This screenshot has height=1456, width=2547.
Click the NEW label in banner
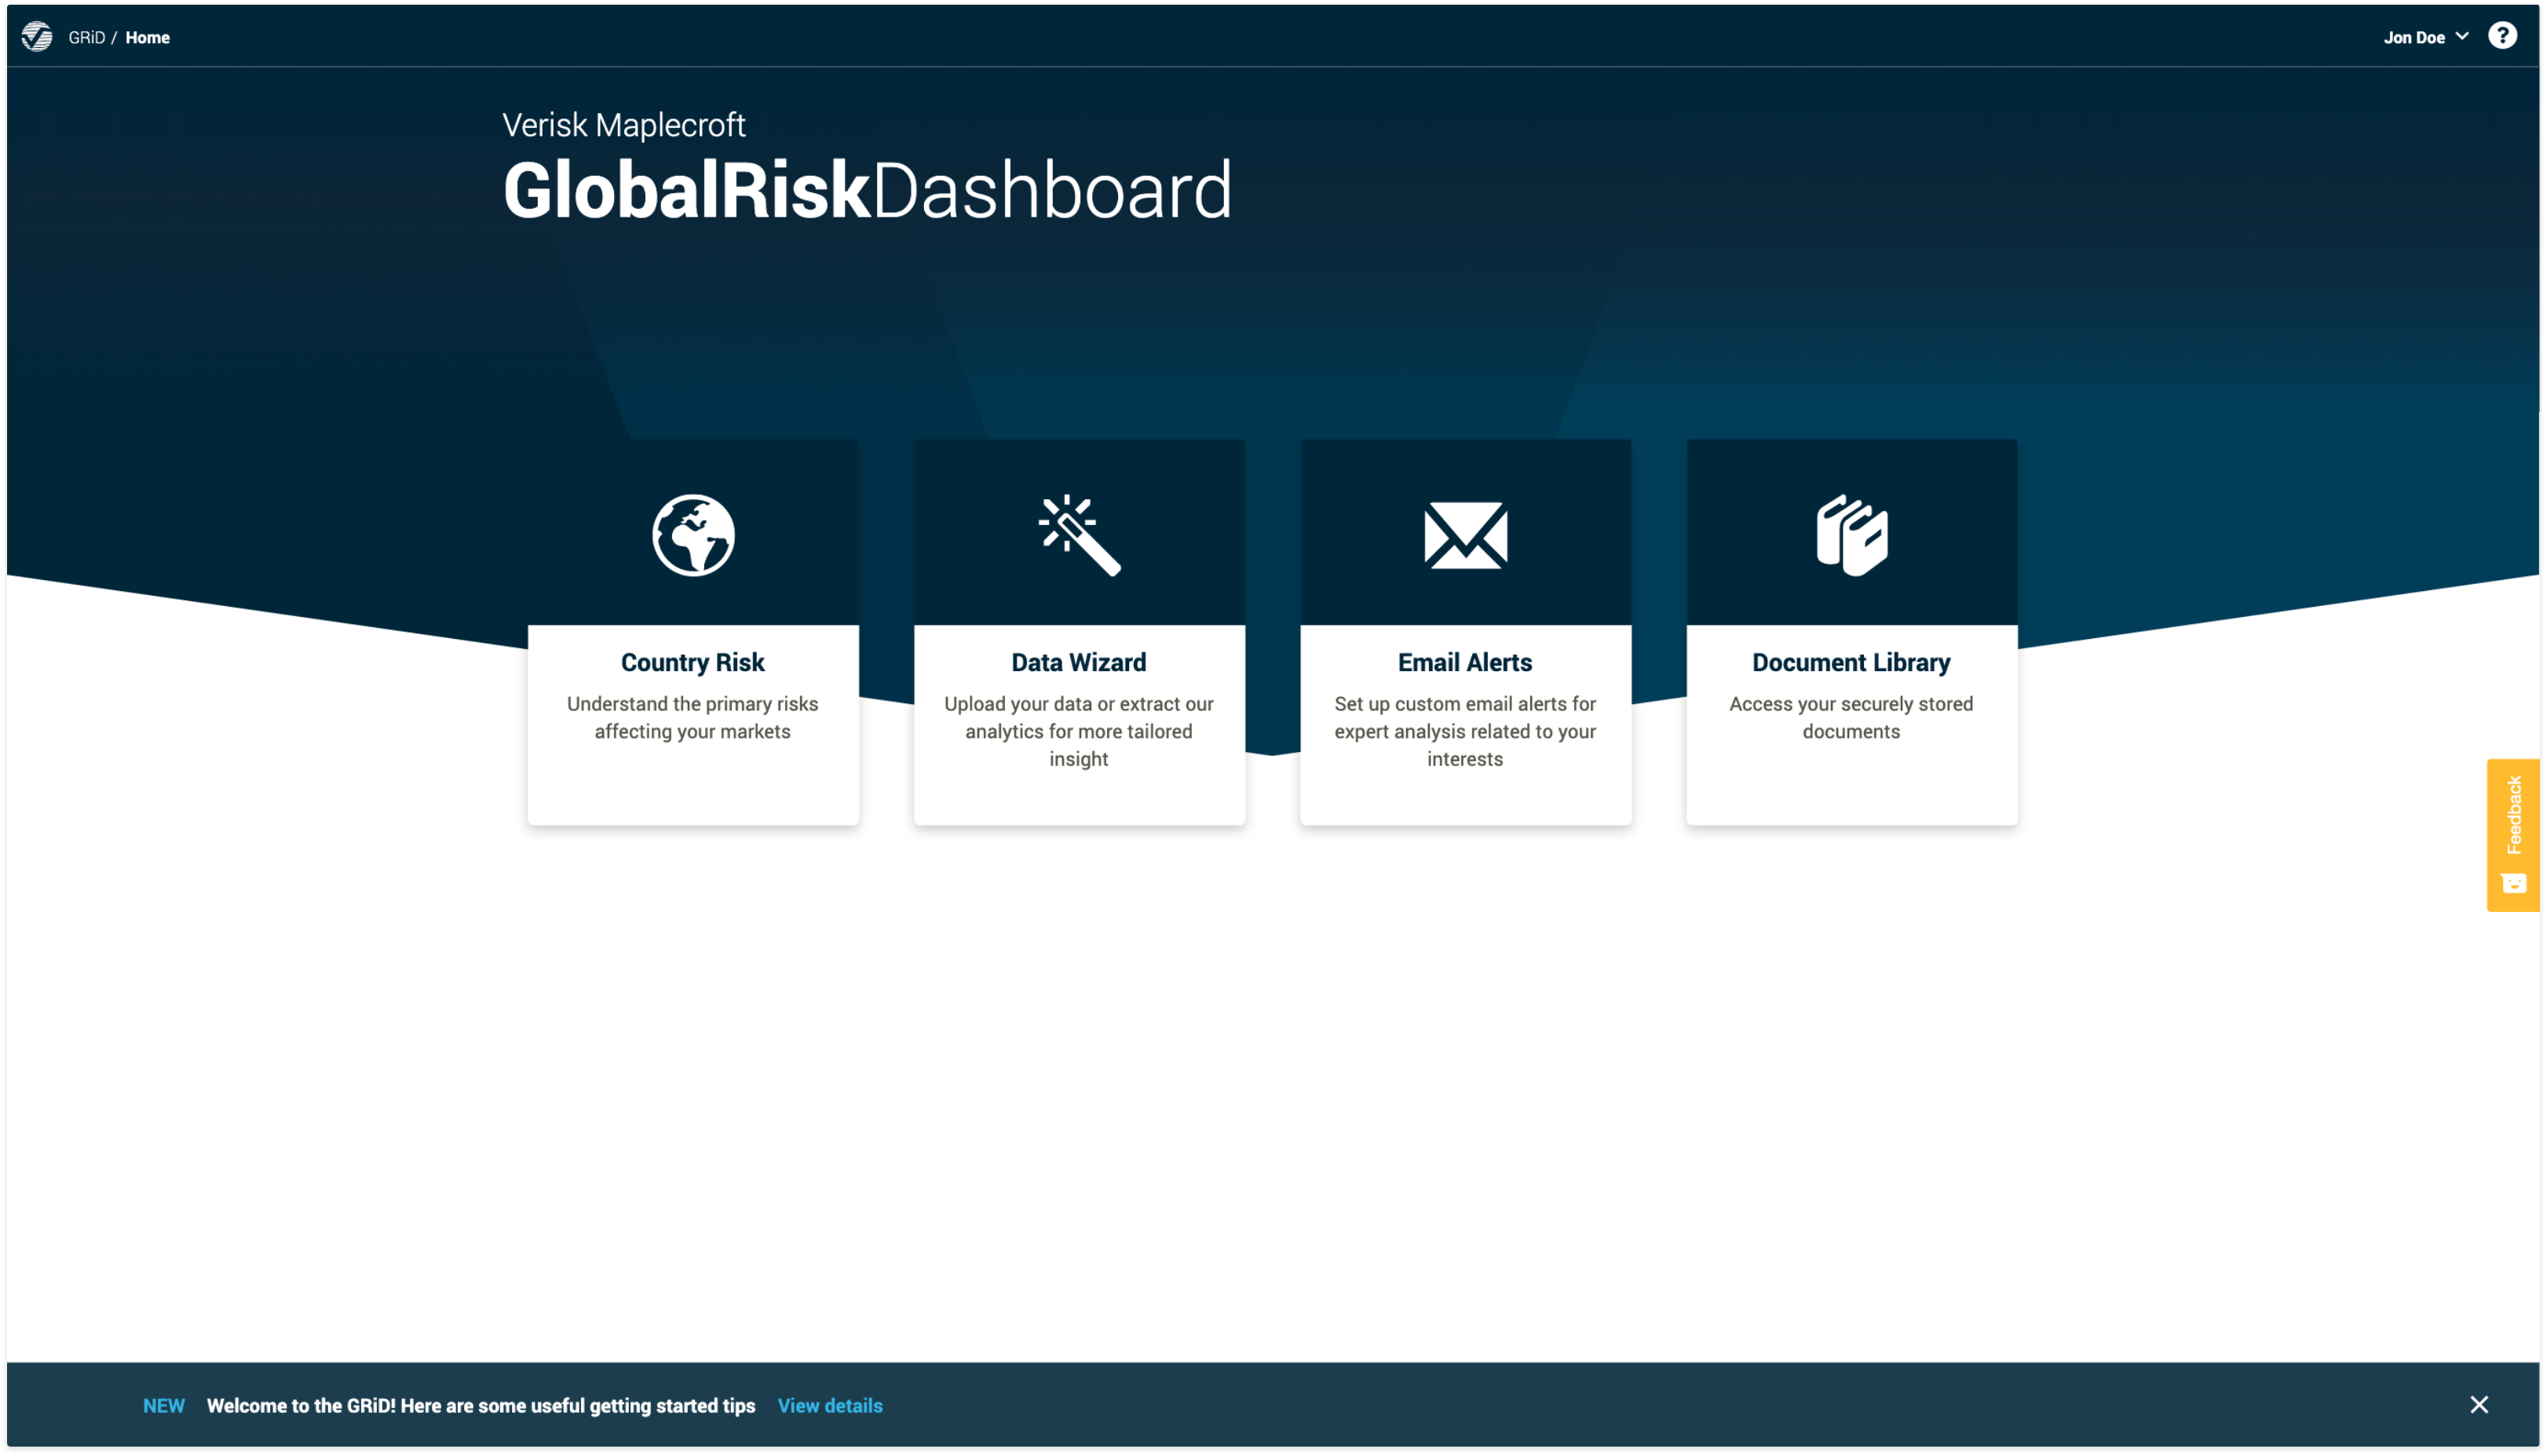(x=164, y=1406)
